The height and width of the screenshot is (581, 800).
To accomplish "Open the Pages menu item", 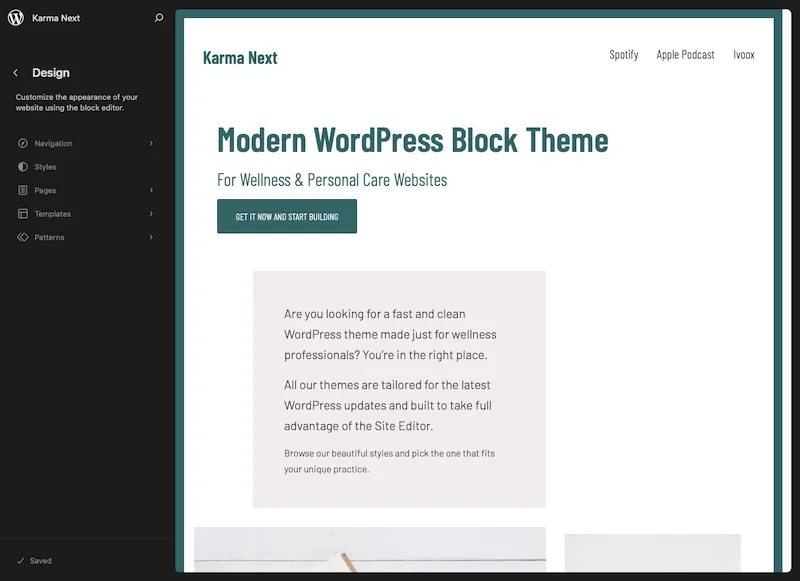I will [86, 190].
